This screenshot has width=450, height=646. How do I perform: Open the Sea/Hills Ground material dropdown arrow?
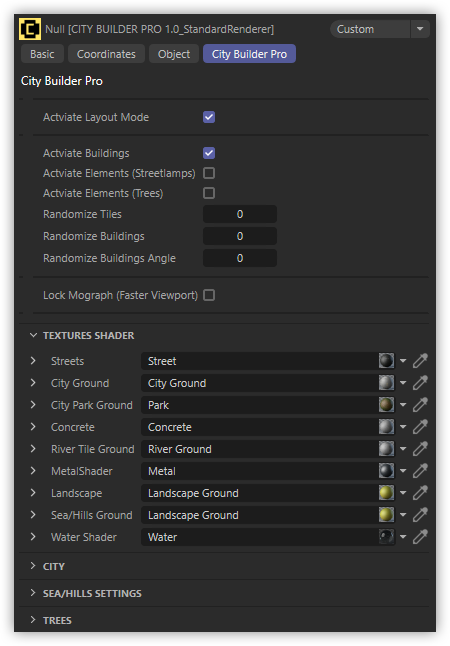tap(403, 515)
